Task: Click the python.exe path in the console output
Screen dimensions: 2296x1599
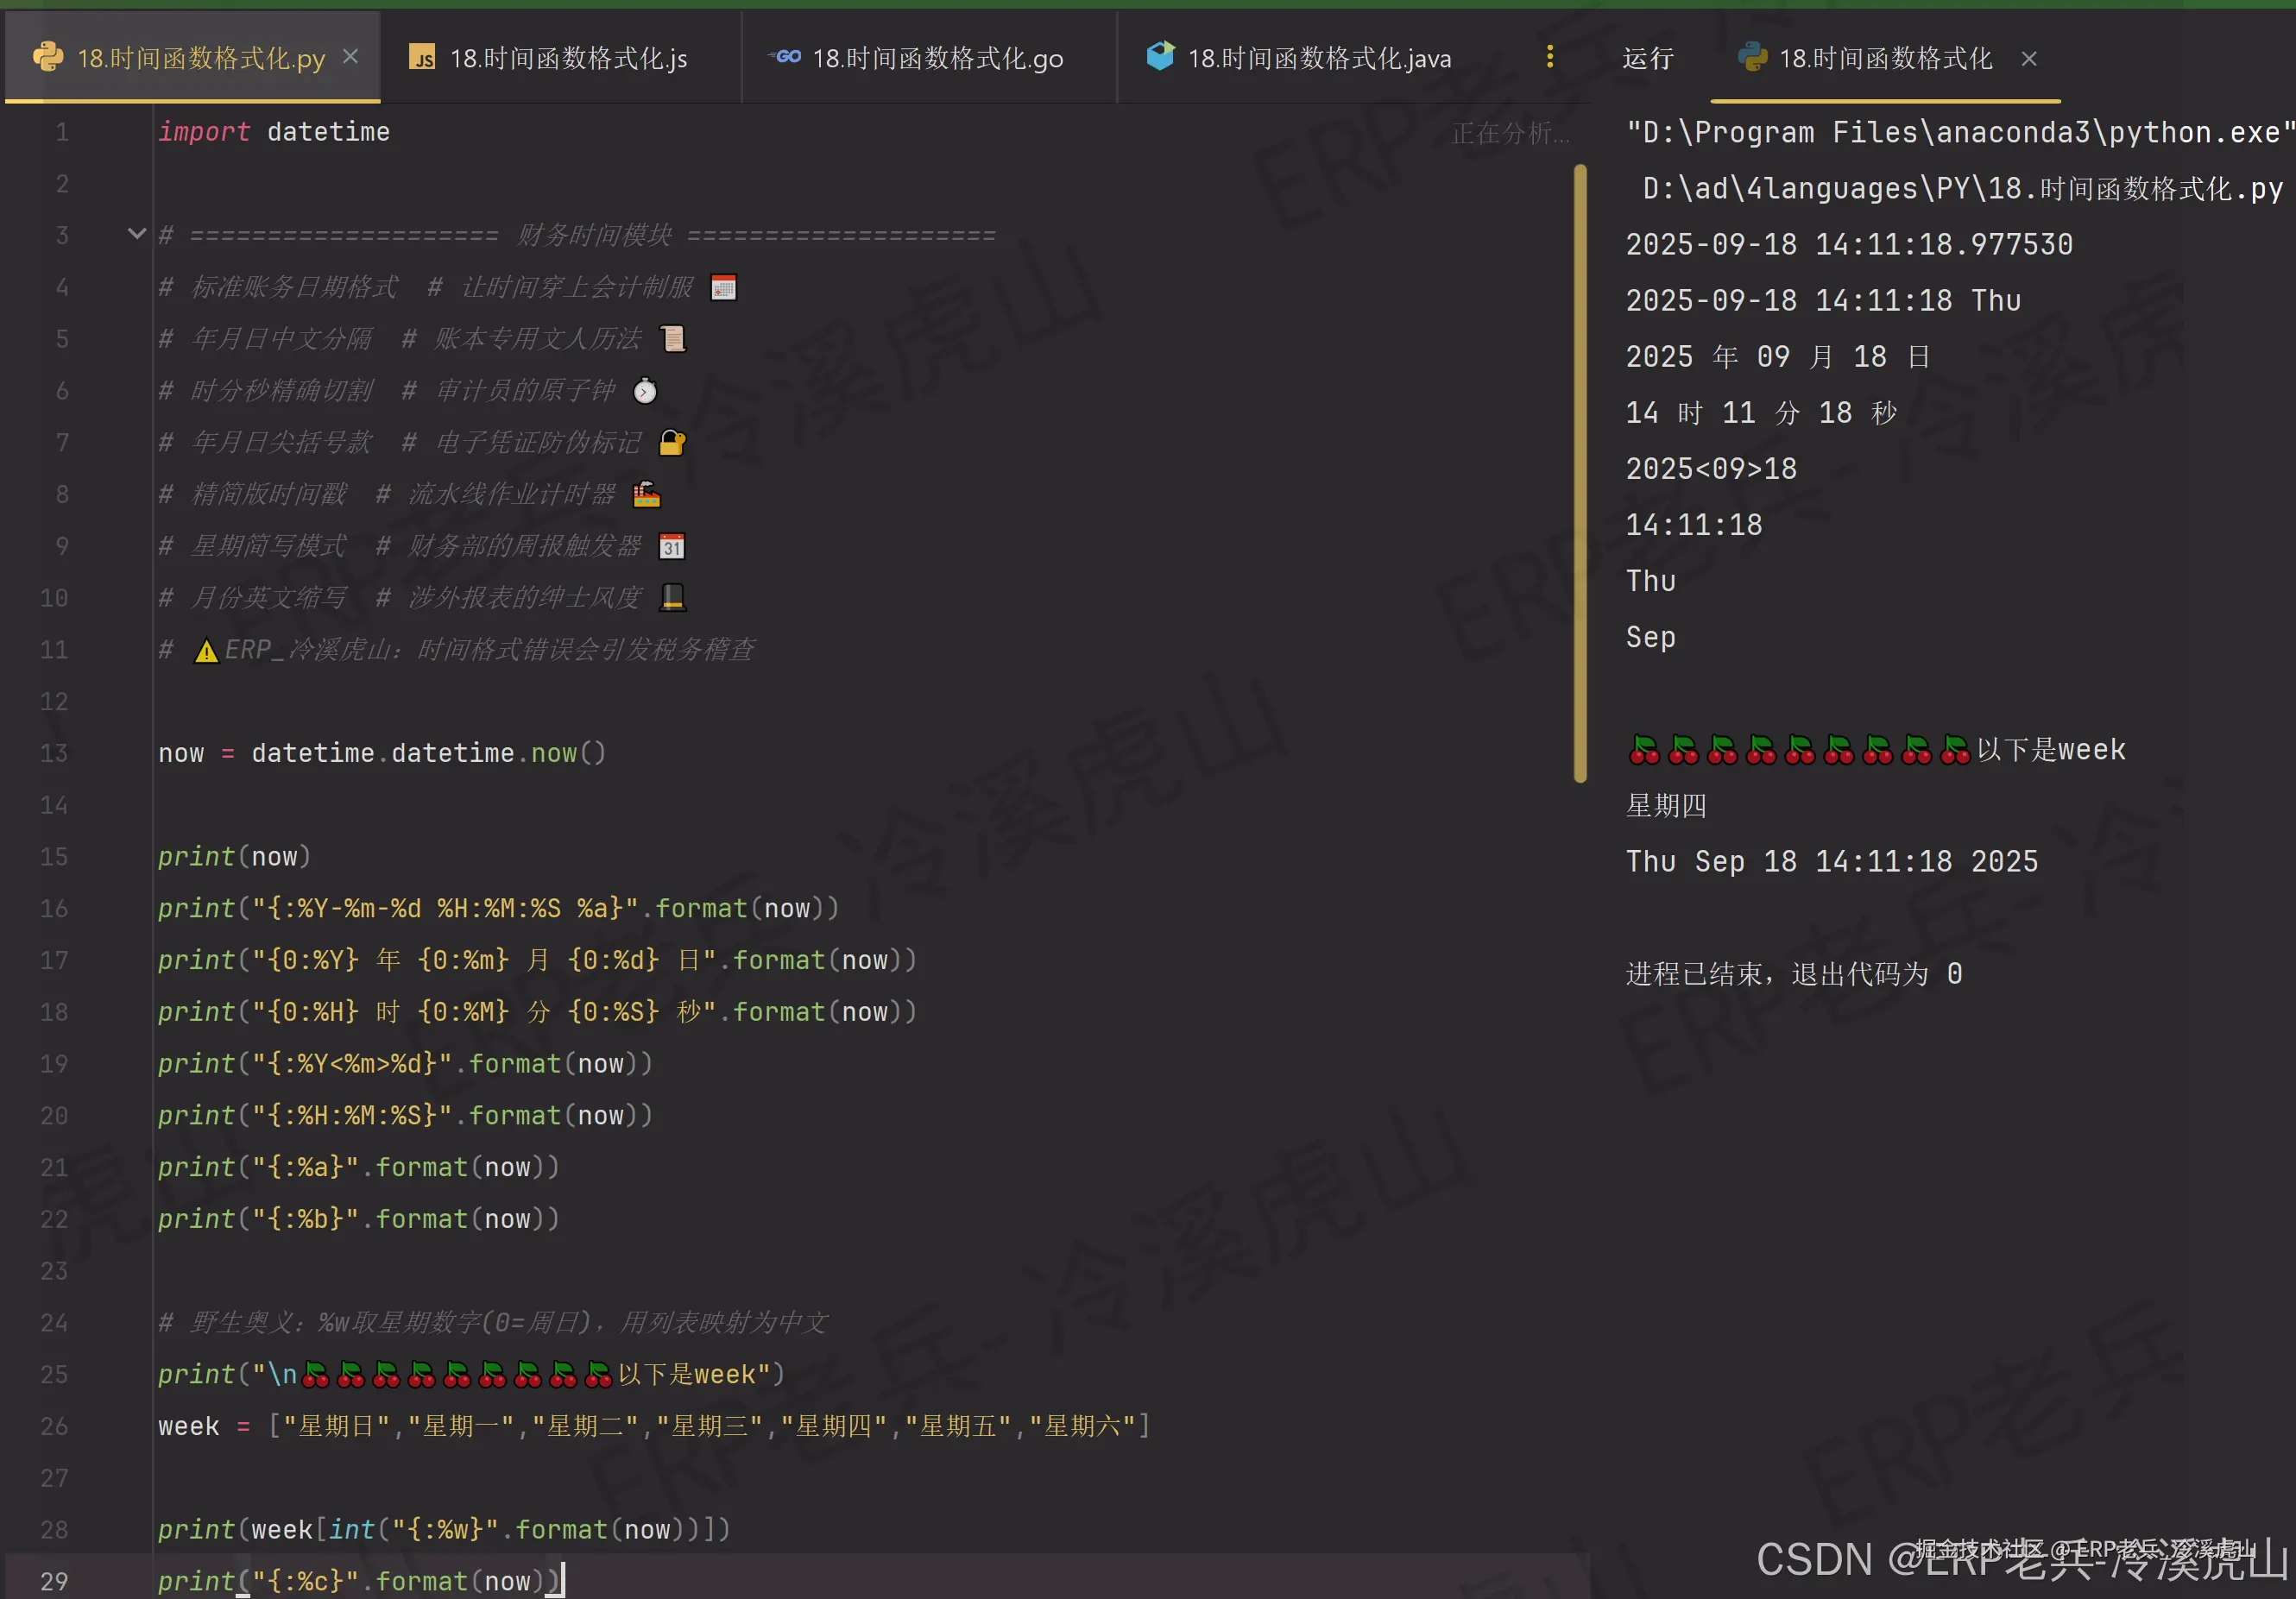Action: point(1959,132)
